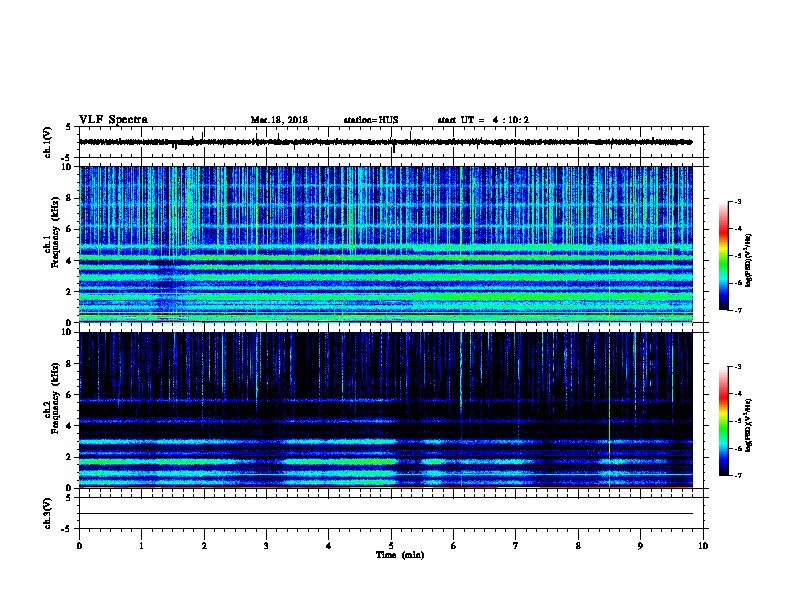Click the ch.1 color bar log(PSD) unit label

pyautogui.click(x=748, y=260)
